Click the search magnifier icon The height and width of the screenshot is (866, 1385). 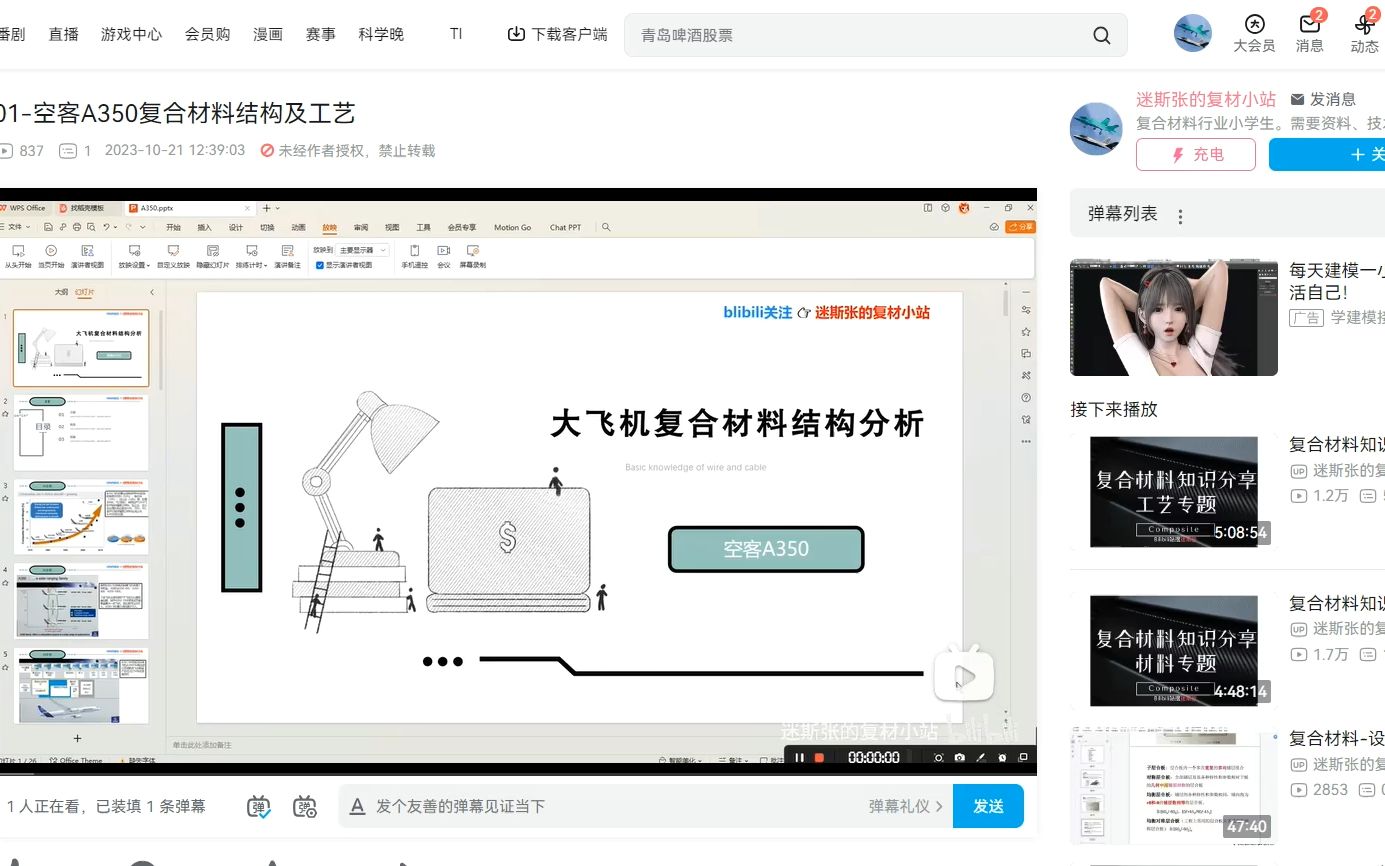coord(1101,35)
